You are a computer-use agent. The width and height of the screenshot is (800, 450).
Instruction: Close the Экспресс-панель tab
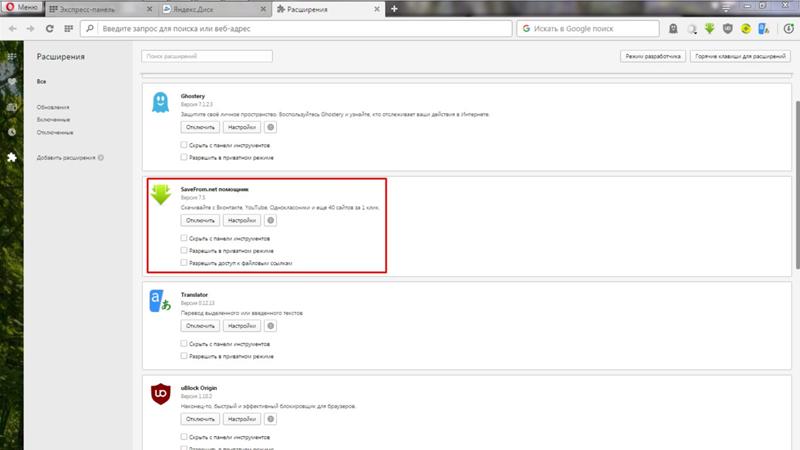pos(149,9)
